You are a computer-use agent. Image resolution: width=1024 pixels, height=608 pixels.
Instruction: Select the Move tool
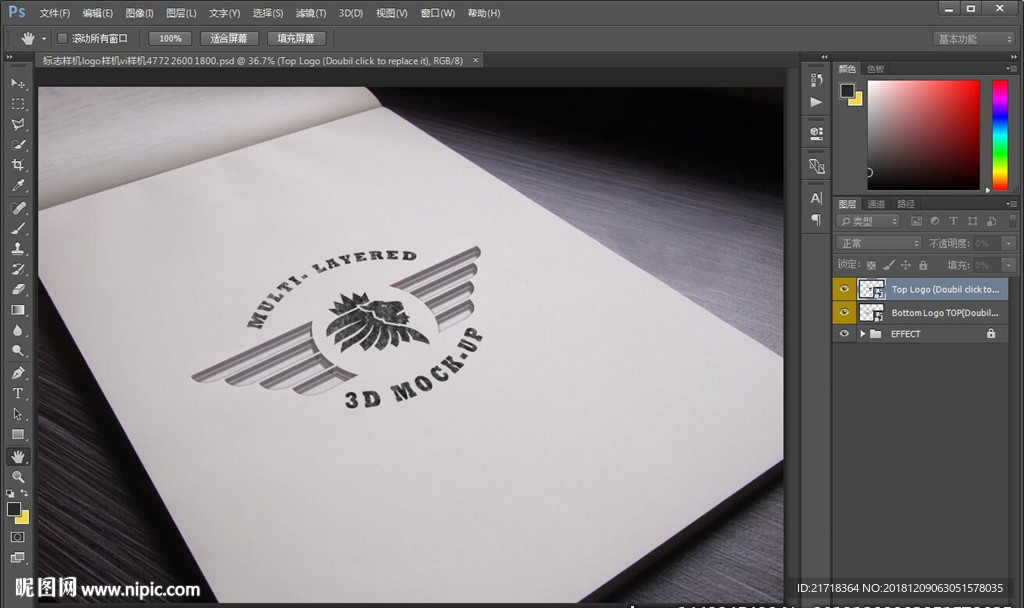[x=18, y=83]
